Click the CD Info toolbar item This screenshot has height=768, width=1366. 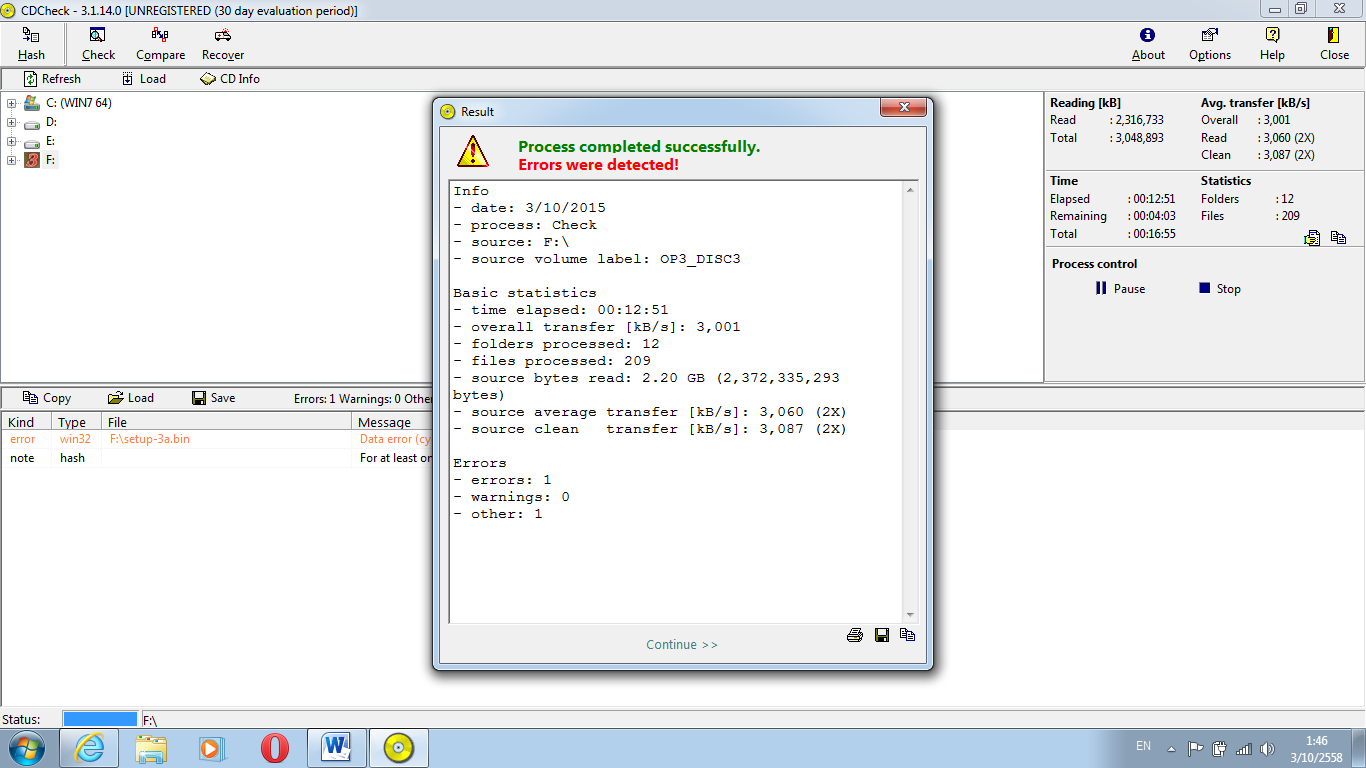(x=230, y=79)
